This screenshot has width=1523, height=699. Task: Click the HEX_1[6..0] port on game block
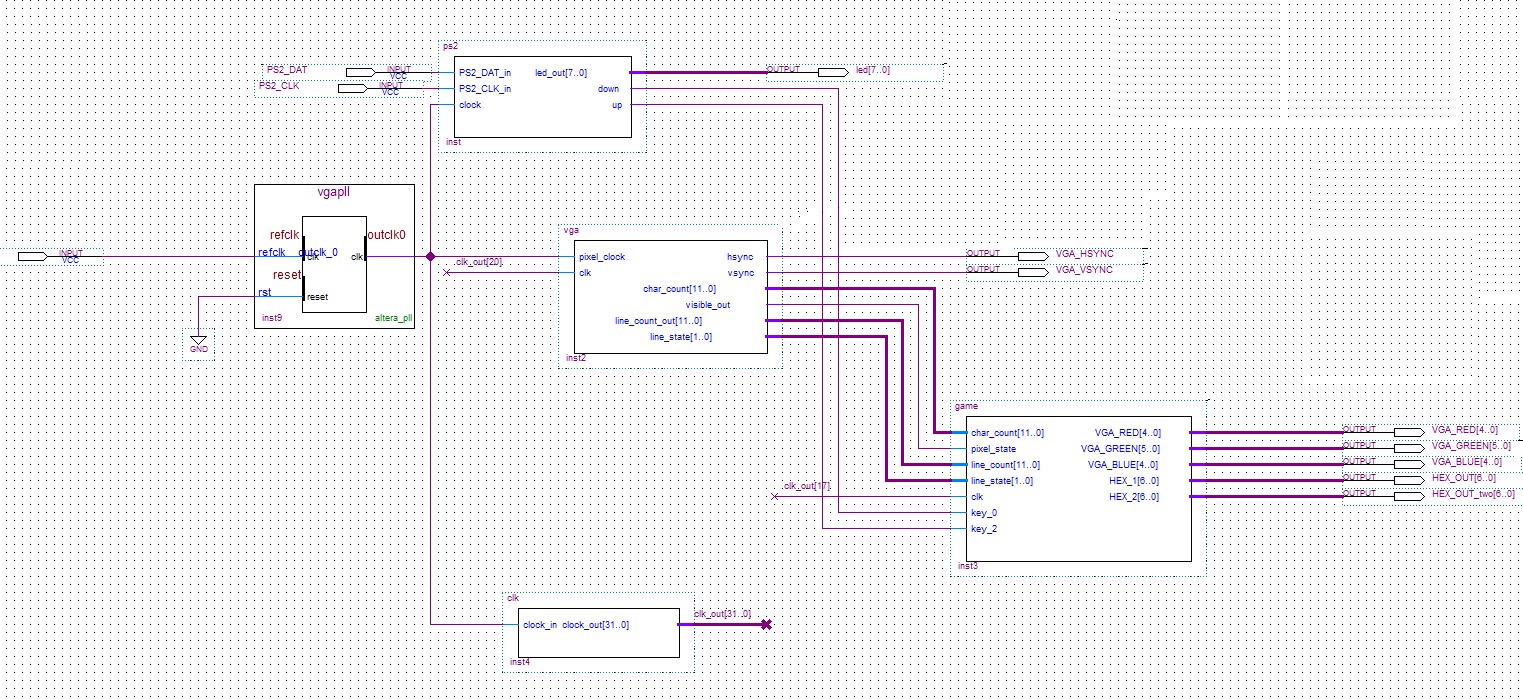1135,481
